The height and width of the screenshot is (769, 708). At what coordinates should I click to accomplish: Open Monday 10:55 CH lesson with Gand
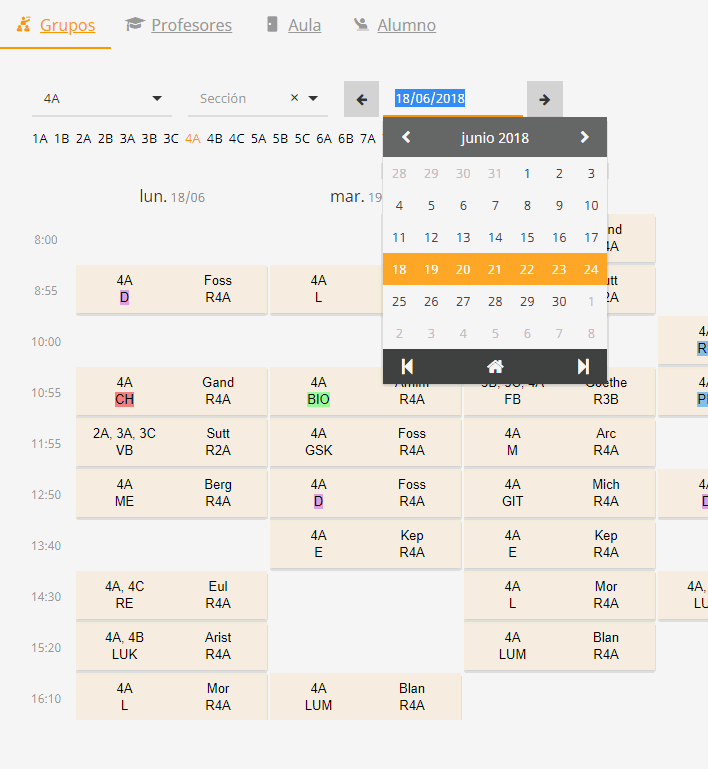pos(171,391)
